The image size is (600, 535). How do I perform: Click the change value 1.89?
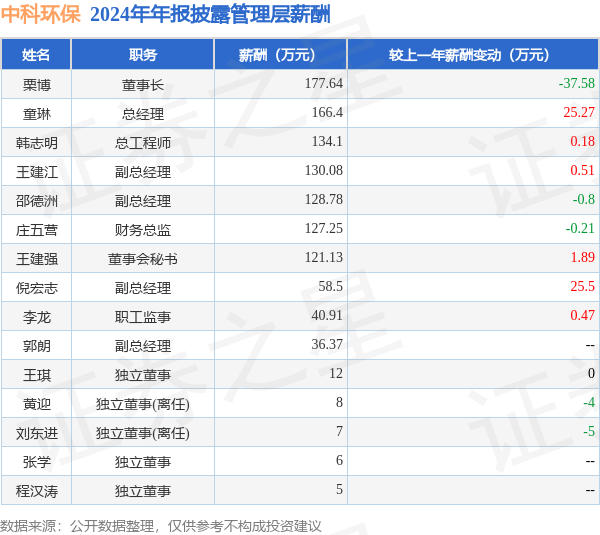[x=582, y=258]
